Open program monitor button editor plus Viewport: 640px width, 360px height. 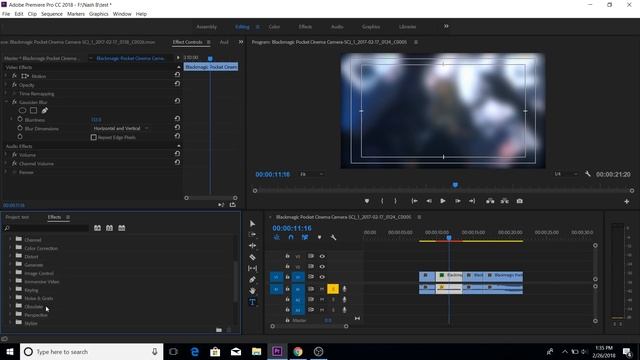pyautogui.click(x=627, y=202)
